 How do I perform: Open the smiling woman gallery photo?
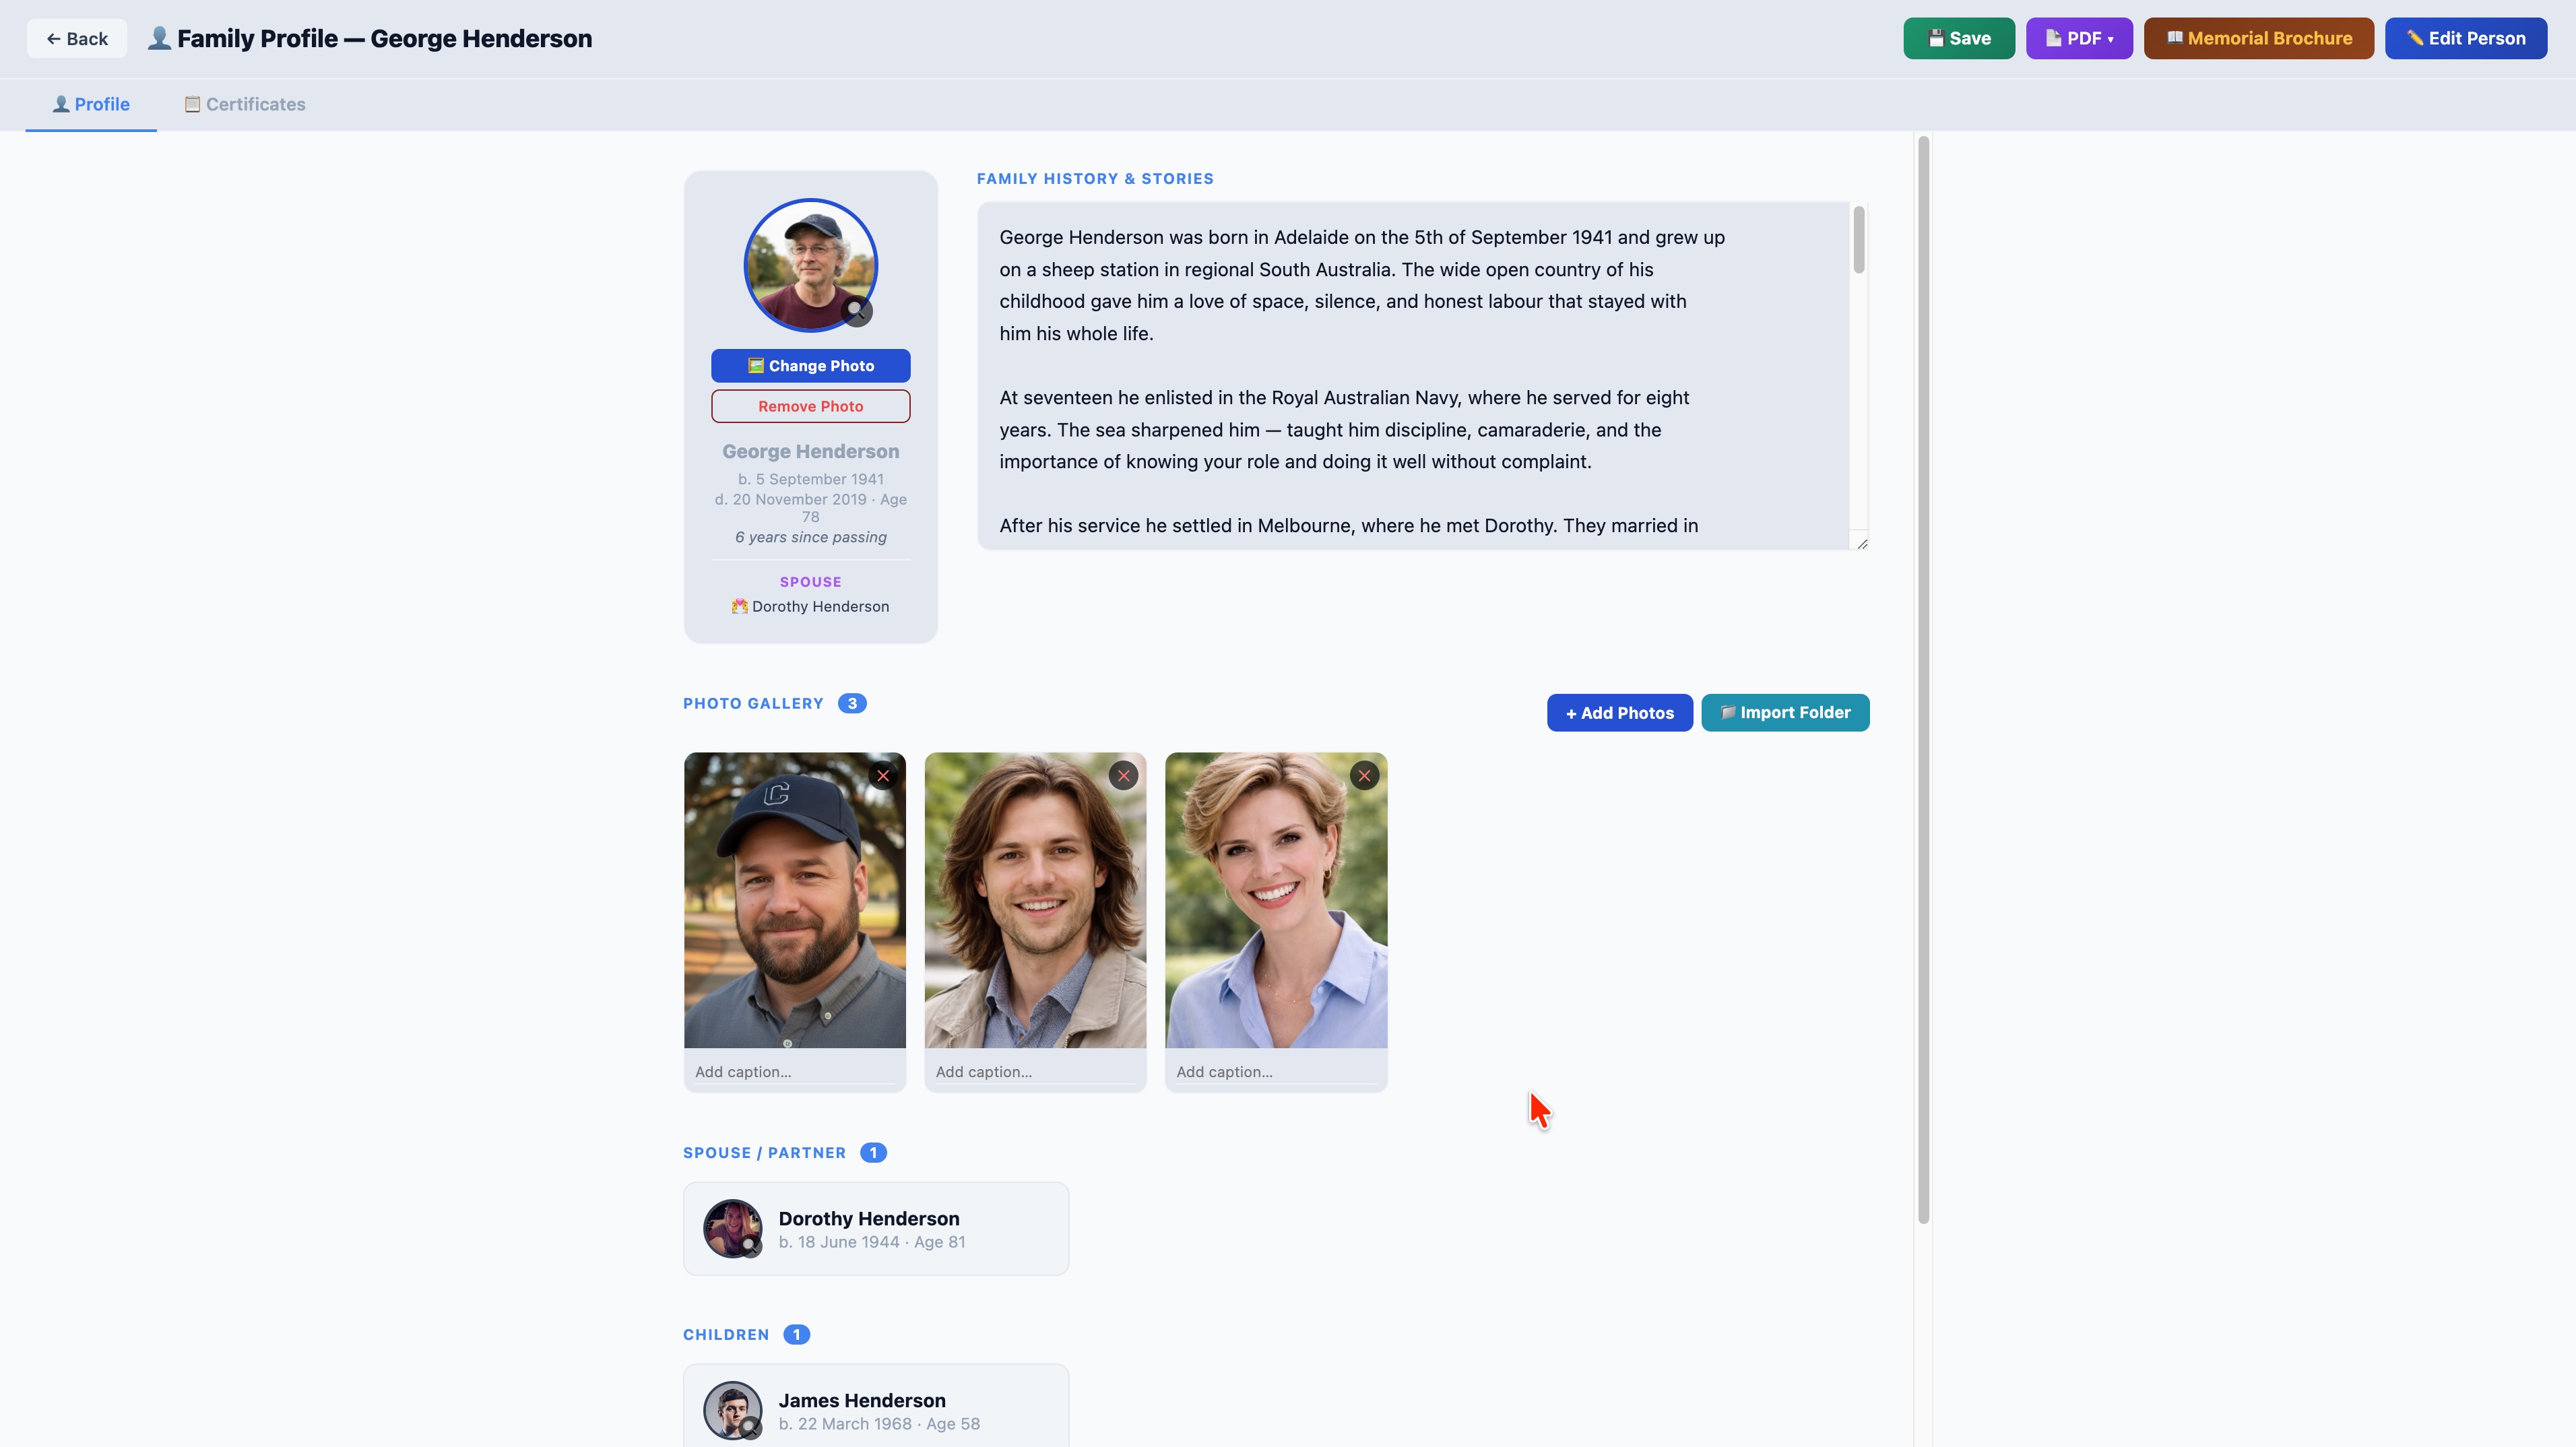[x=1276, y=900]
